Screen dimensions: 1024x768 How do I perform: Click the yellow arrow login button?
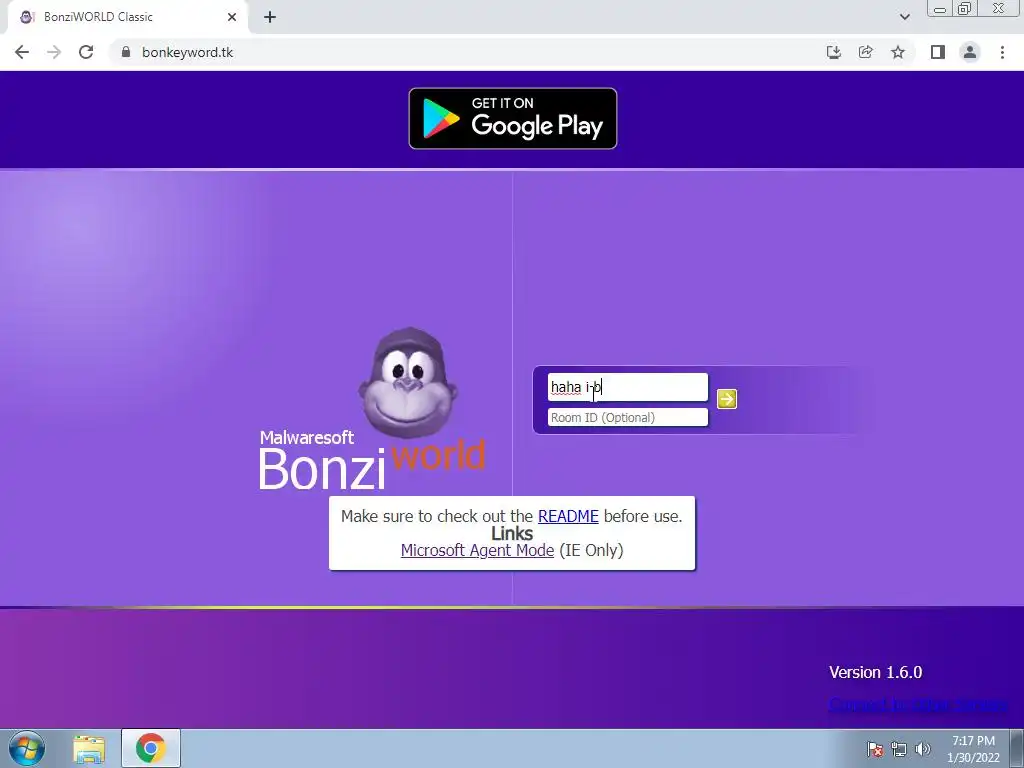click(727, 399)
